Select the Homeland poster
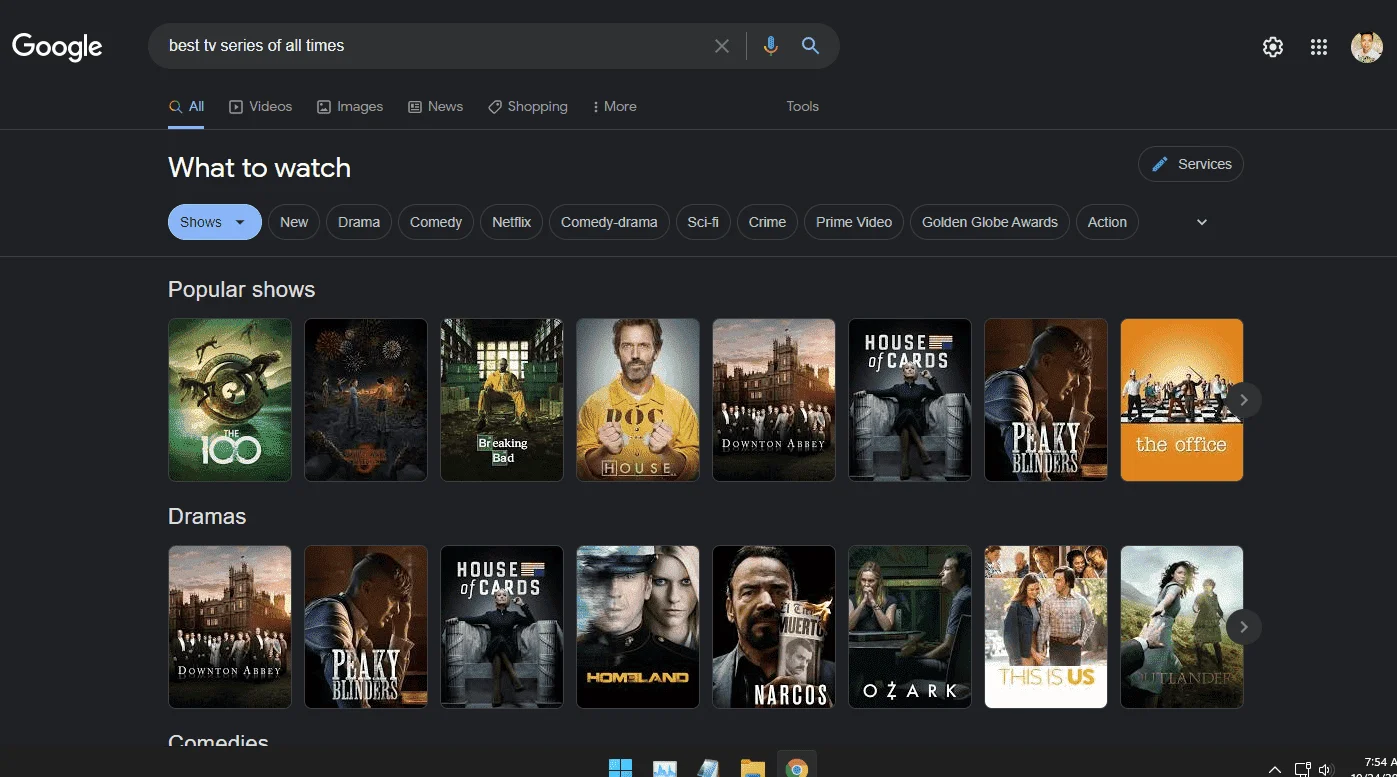The width and height of the screenshot is (1397, 777). pyautogui.click(x=638, y=627)
